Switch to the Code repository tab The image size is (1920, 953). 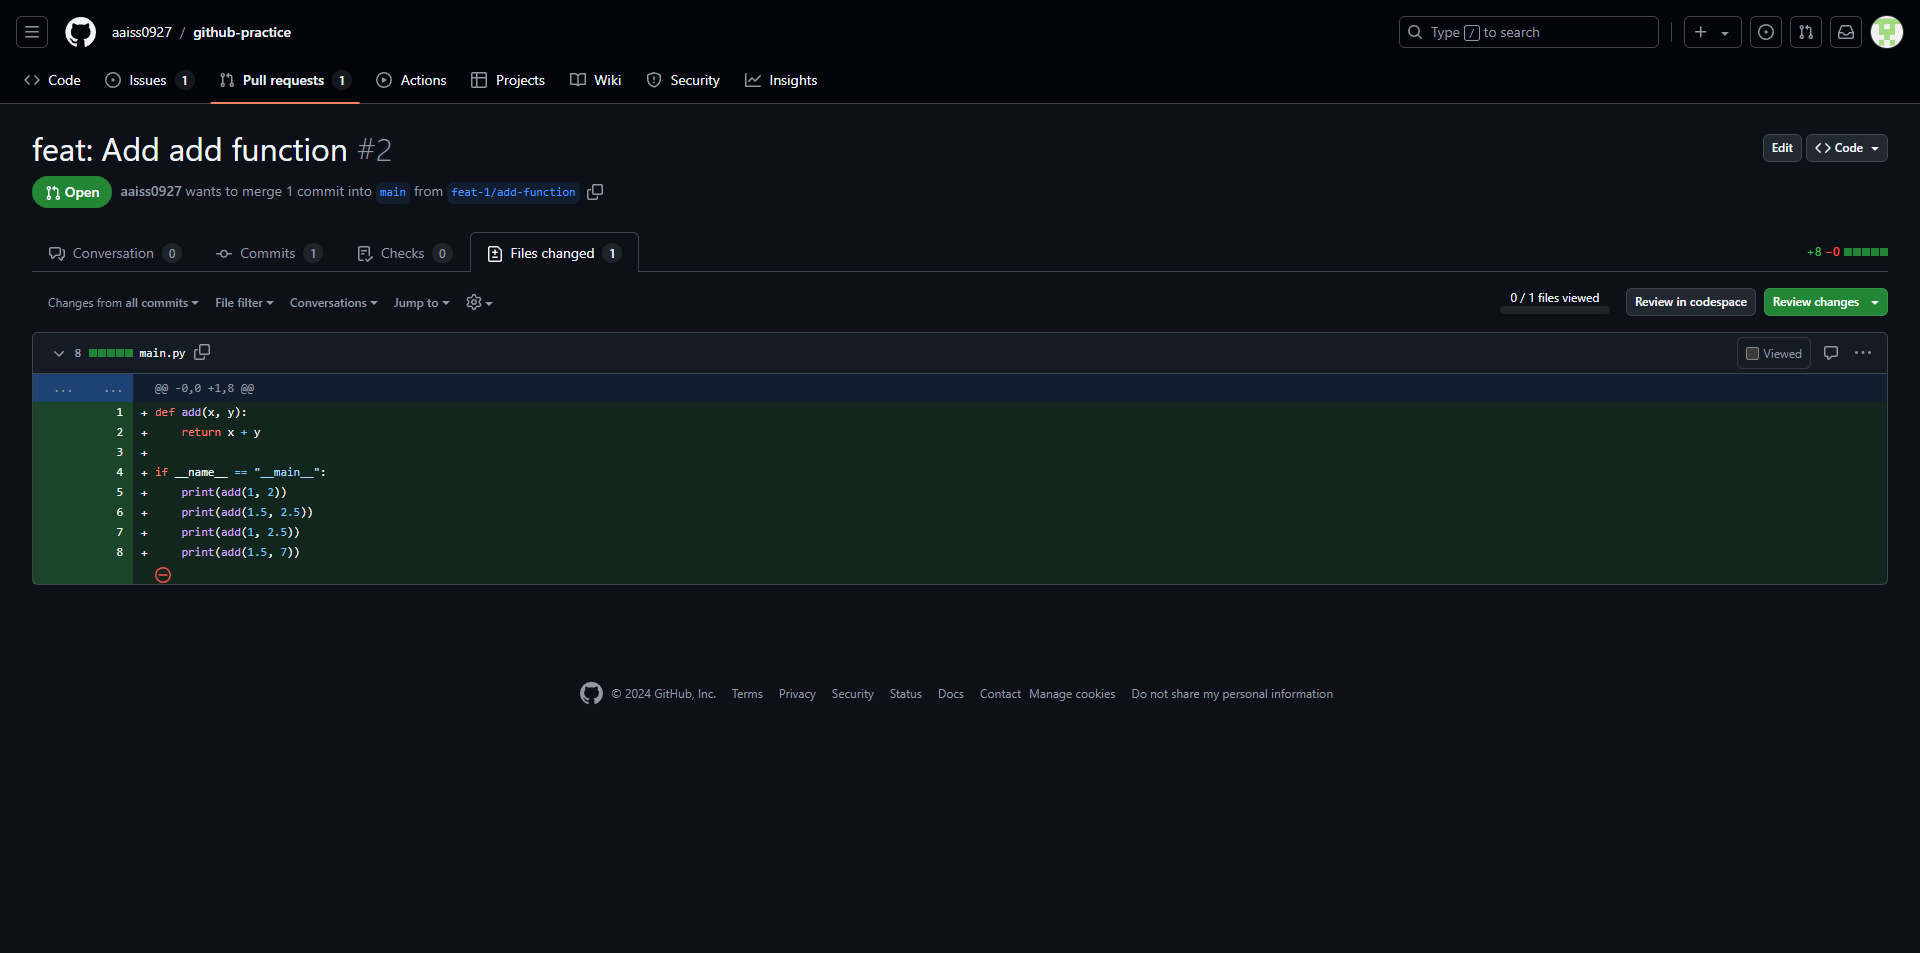tap(53, 80)
